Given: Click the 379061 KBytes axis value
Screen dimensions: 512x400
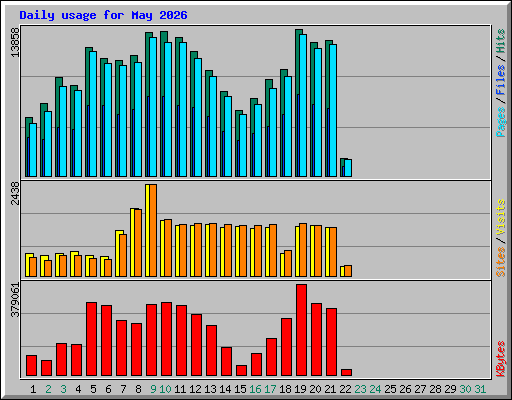Looking at the screenshot, I should (15, 300).
